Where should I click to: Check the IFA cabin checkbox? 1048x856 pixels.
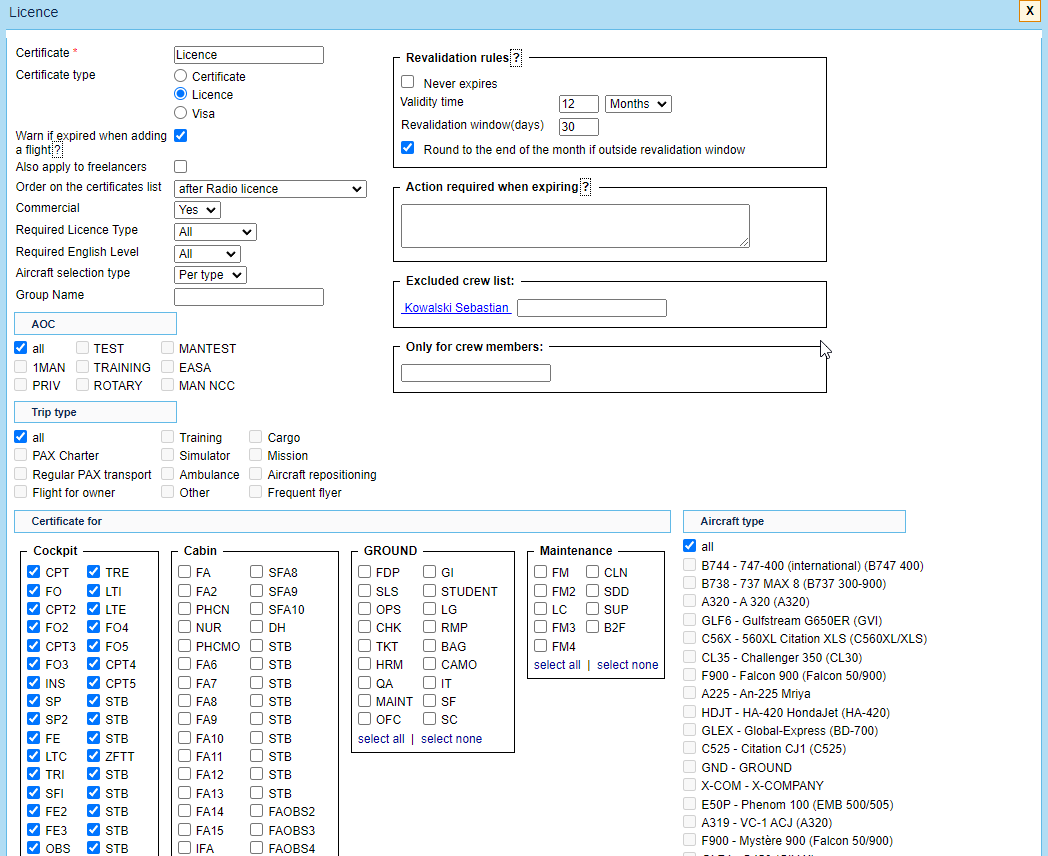pos(184,848)
